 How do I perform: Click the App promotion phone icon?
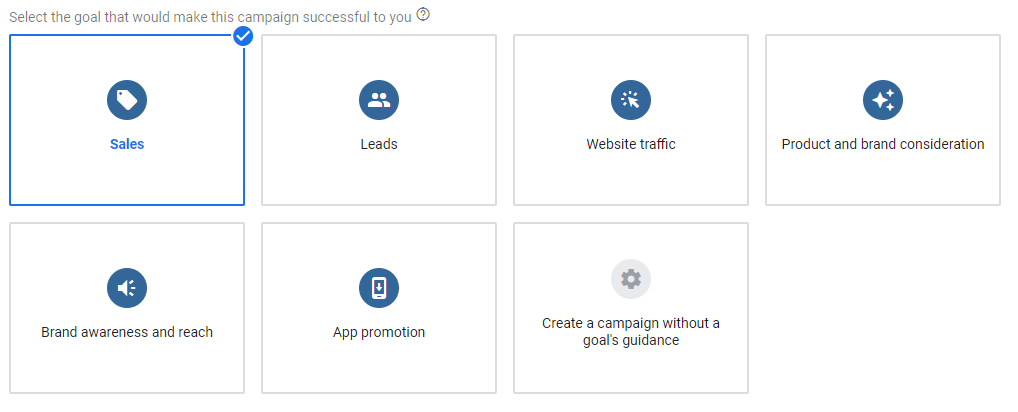click(379, 288)
